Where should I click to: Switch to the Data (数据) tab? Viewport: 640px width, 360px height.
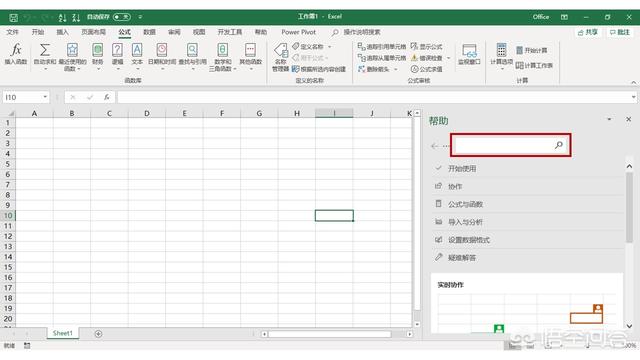[149, 32]
